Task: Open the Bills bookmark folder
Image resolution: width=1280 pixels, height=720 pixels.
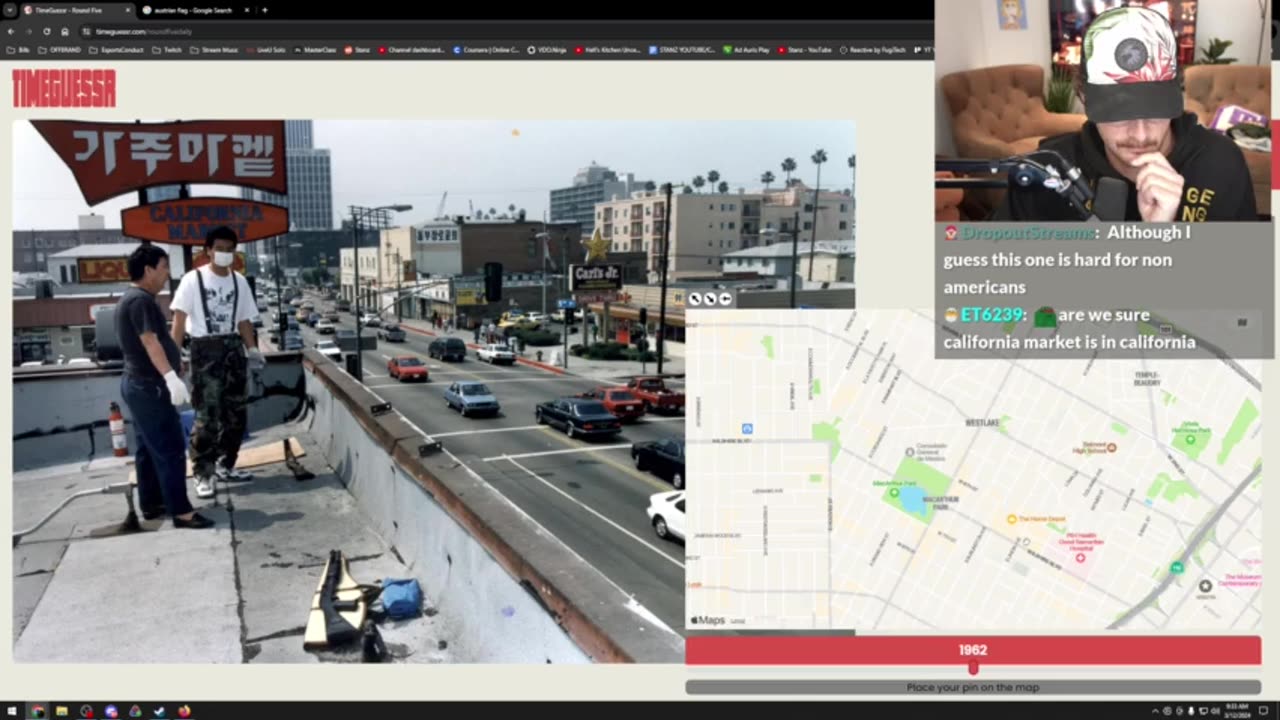Action: coord(19,49)
